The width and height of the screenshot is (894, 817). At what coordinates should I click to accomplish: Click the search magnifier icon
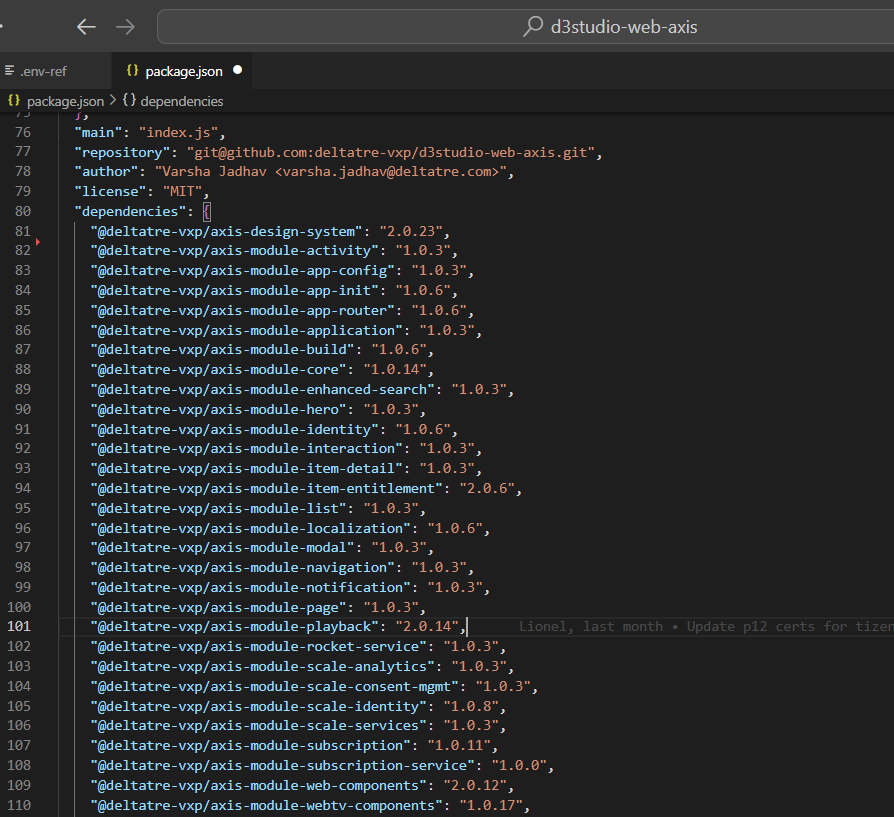[533, 26]
